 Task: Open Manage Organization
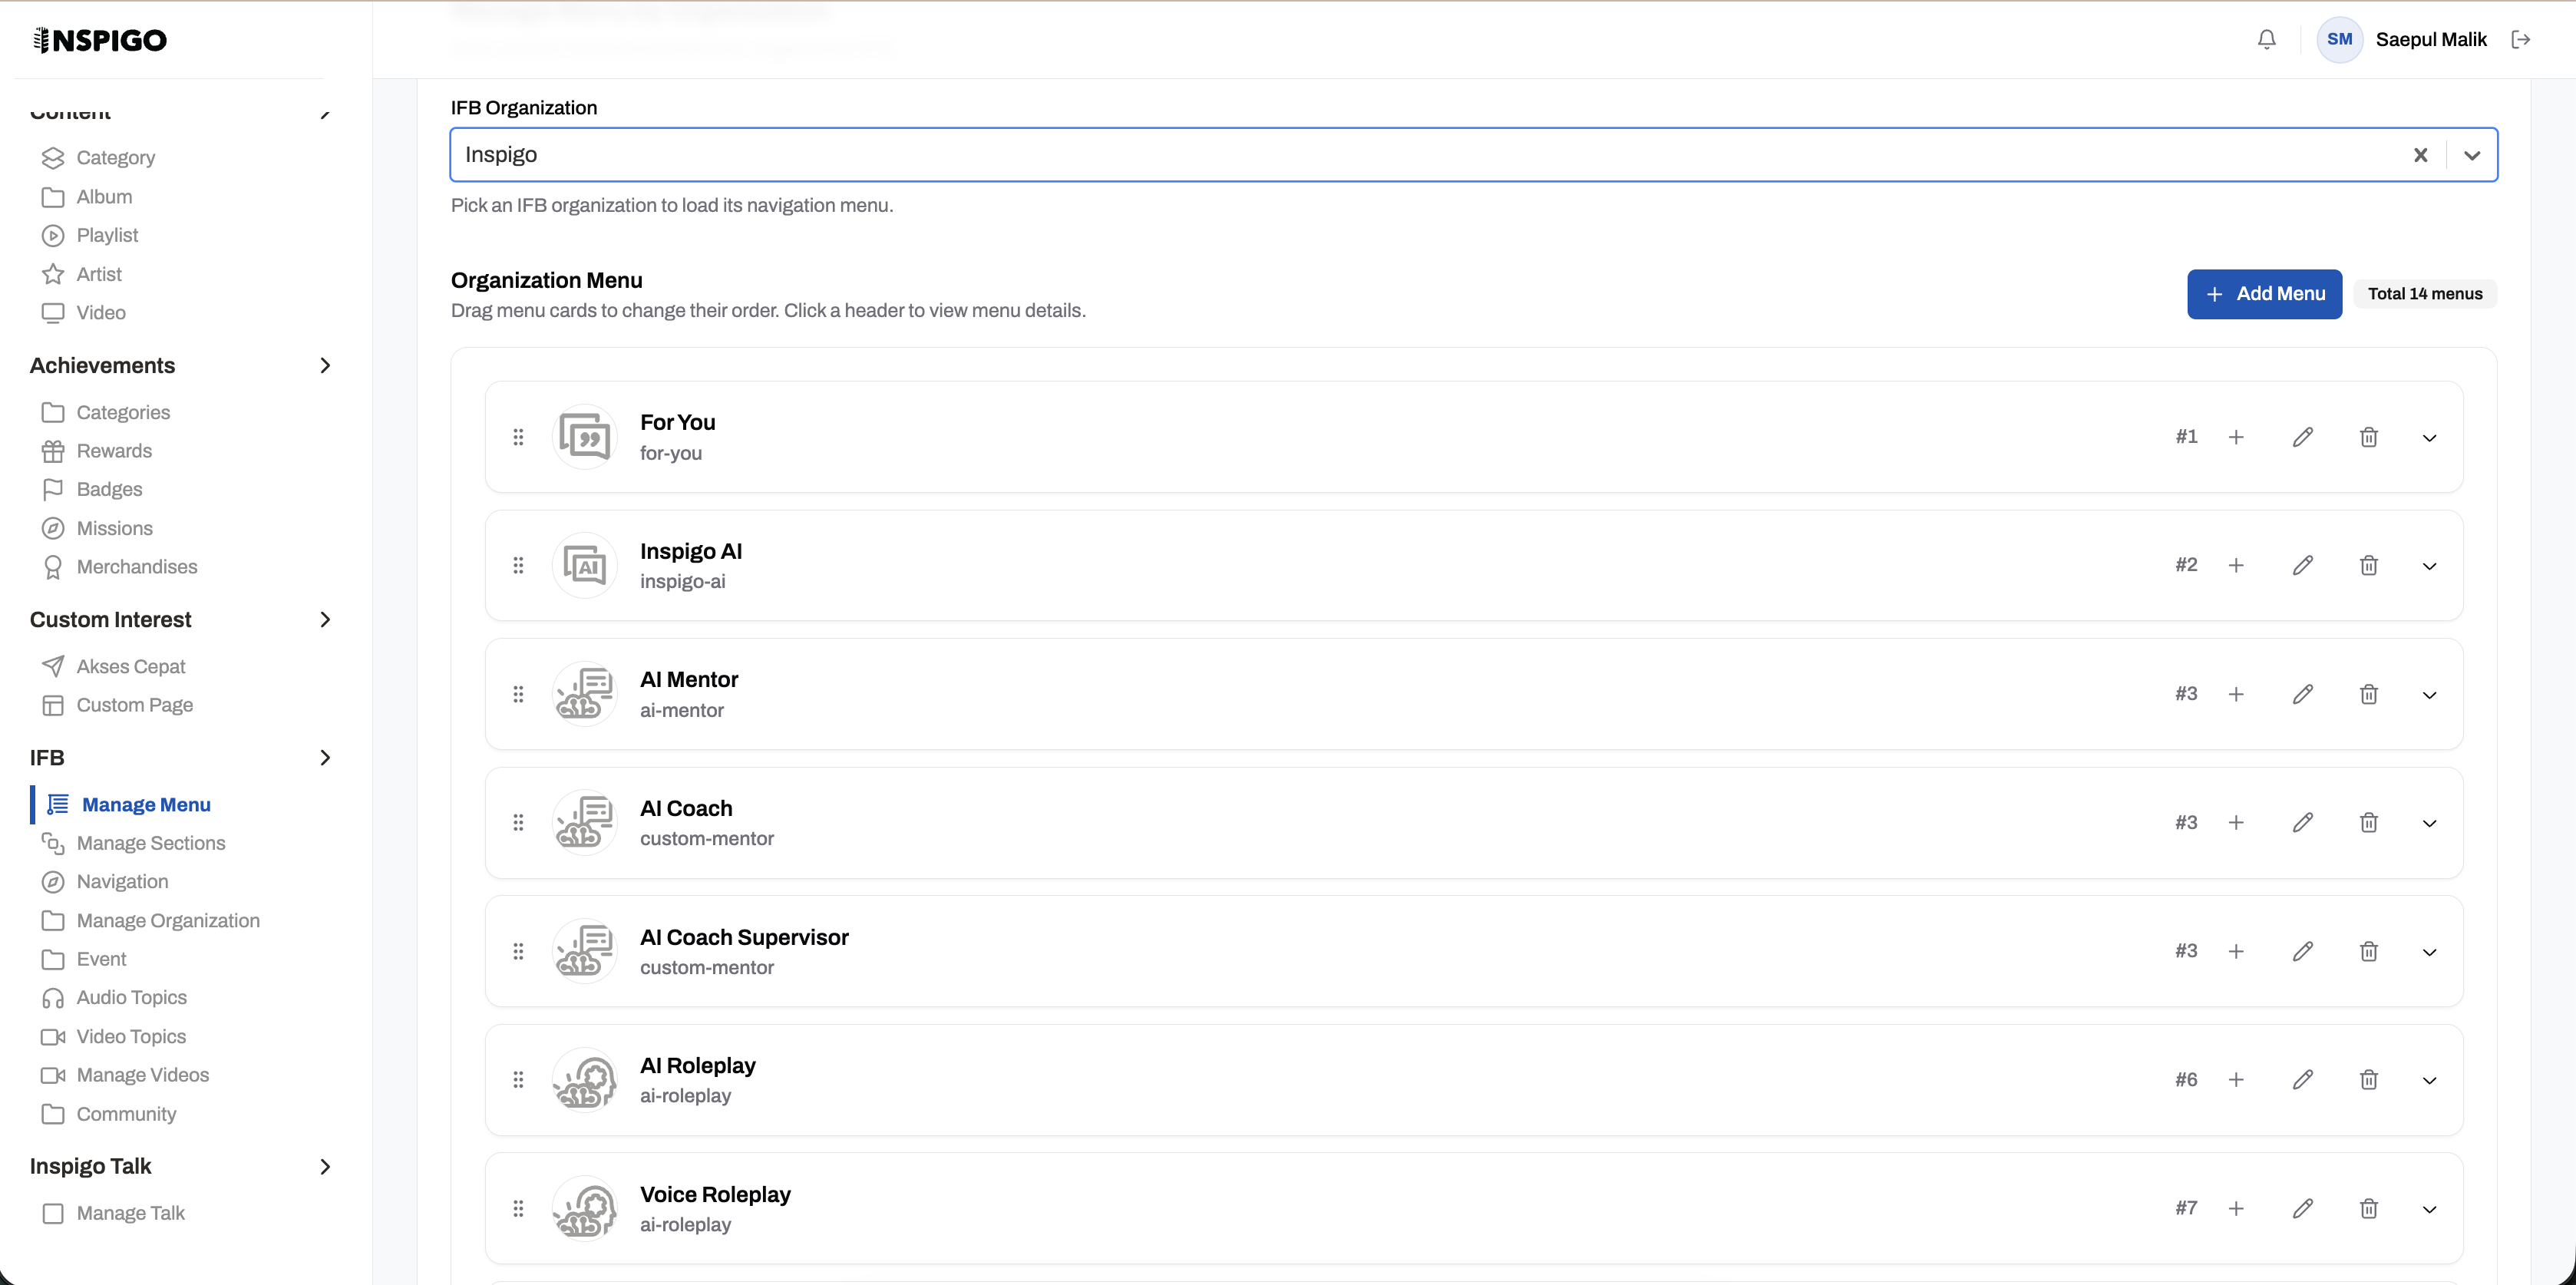tap(150, 921)
